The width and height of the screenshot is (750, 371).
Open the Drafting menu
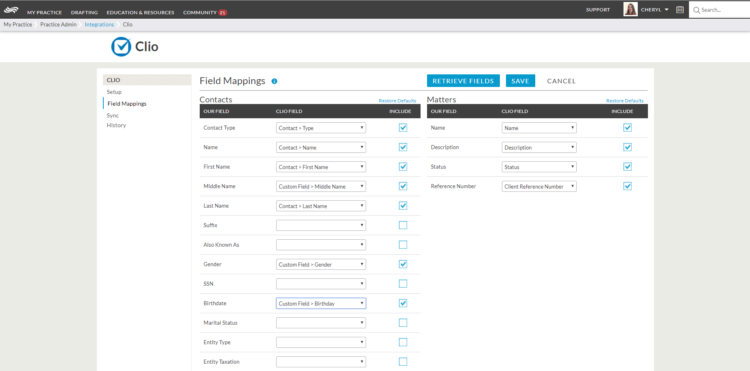point(84,12)
